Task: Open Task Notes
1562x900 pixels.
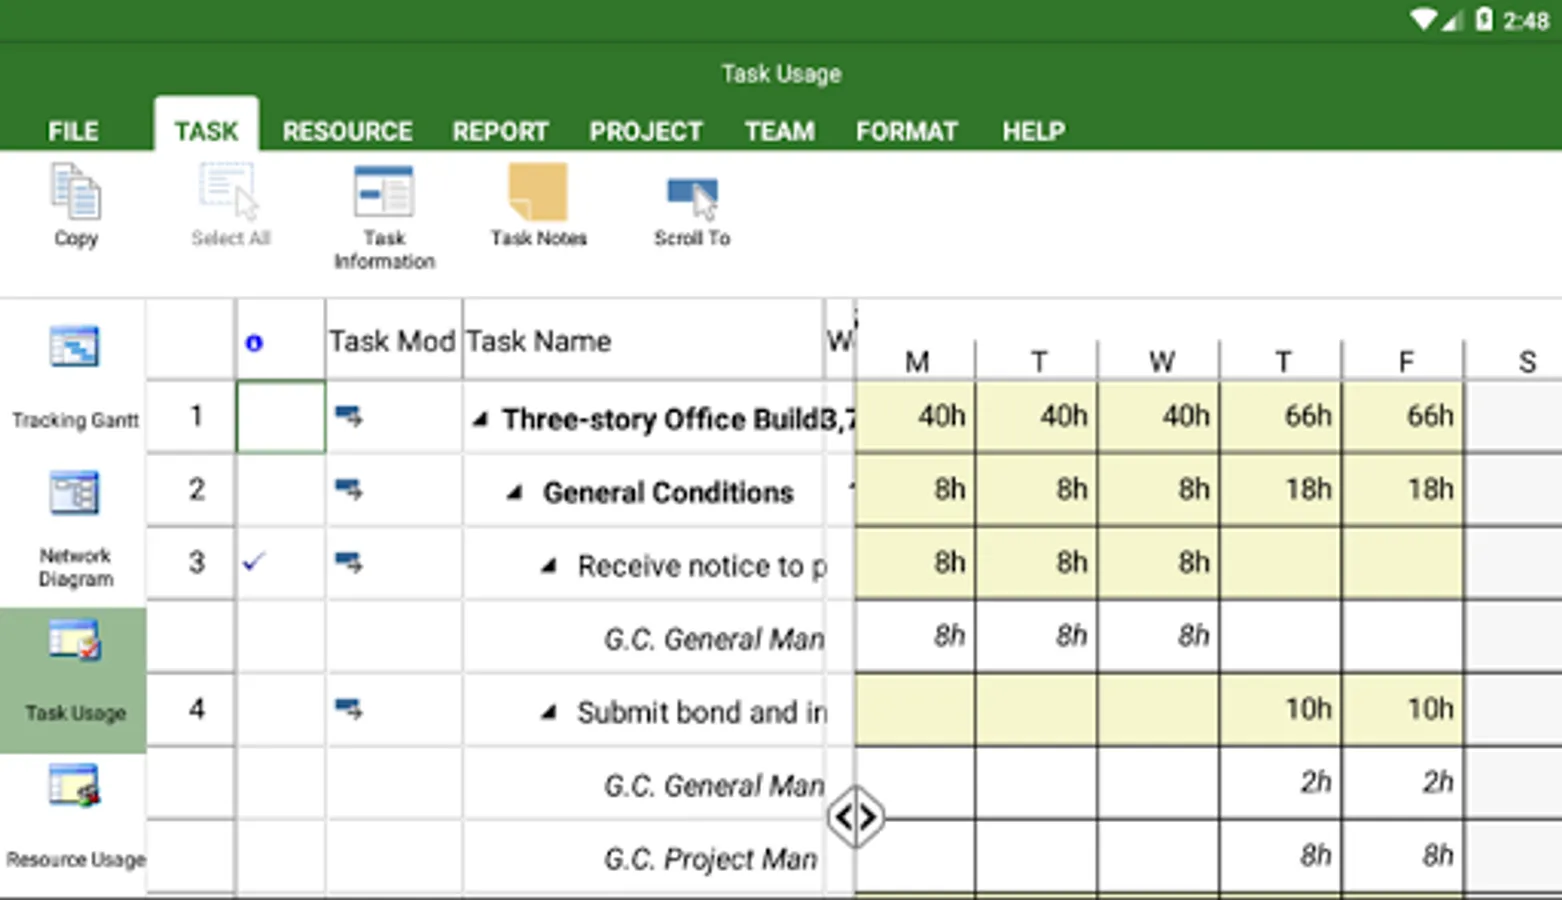Action: (538, 194)
